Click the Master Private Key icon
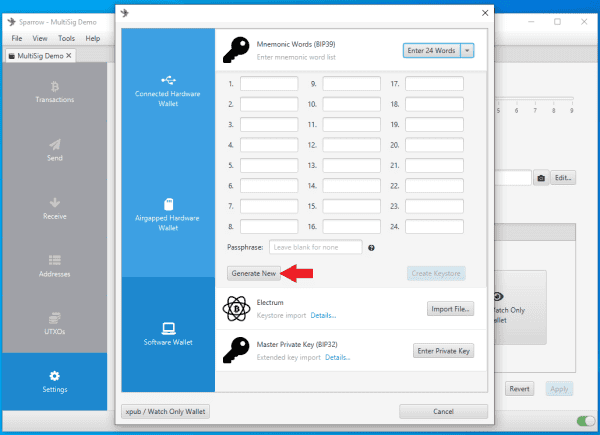Image resolution: width=600 pixels, height=435 pixels. tap(236, 350)
